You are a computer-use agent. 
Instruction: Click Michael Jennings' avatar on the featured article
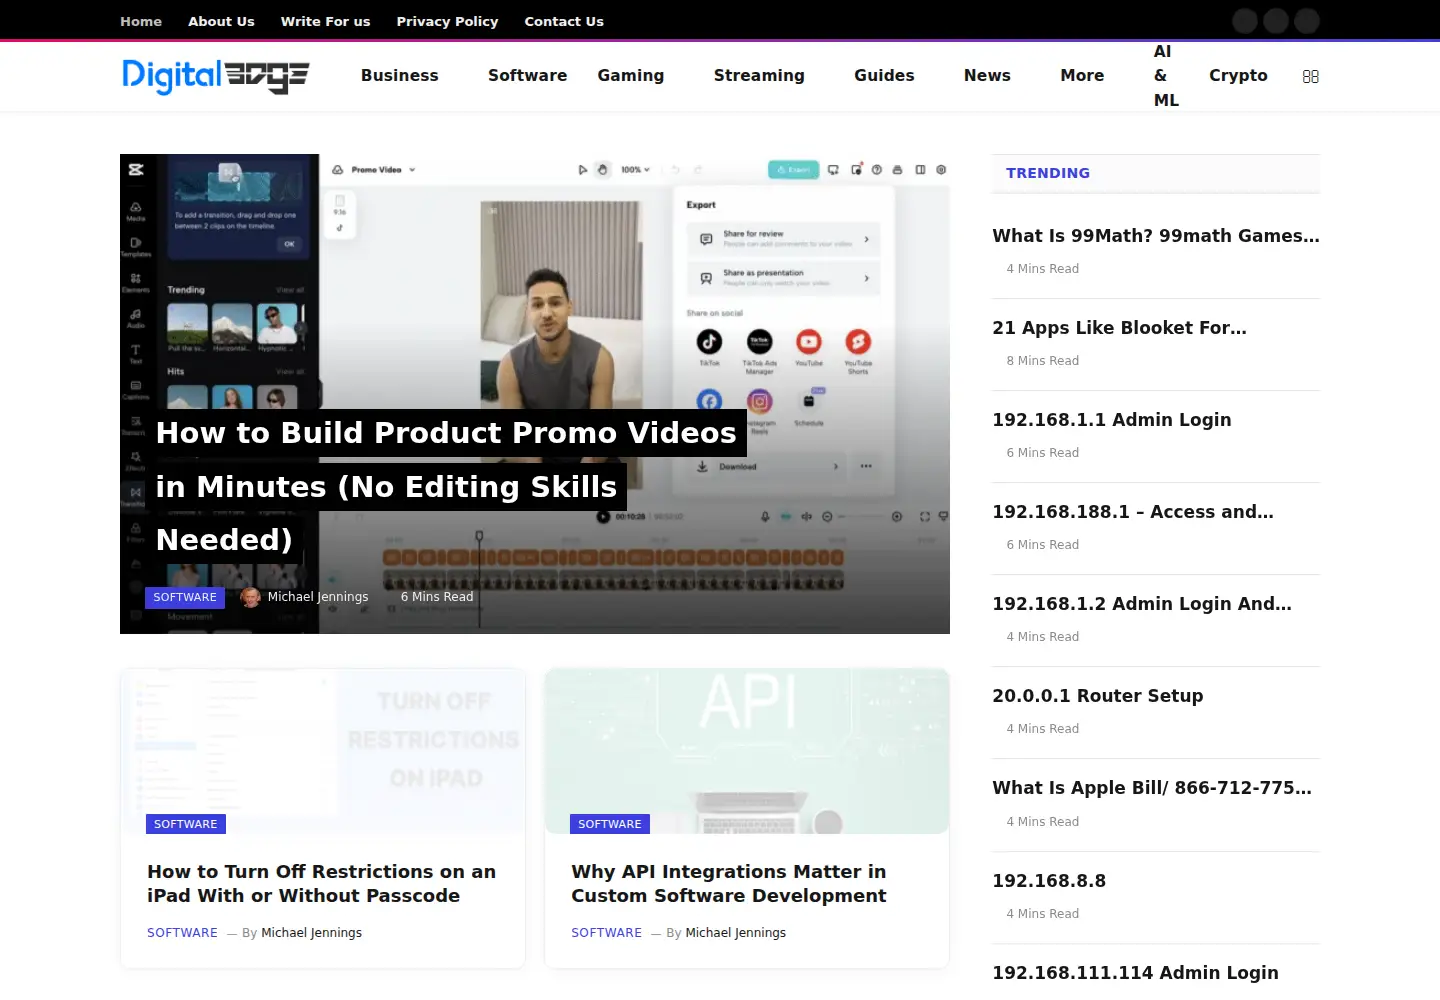[x=251, y=597]
